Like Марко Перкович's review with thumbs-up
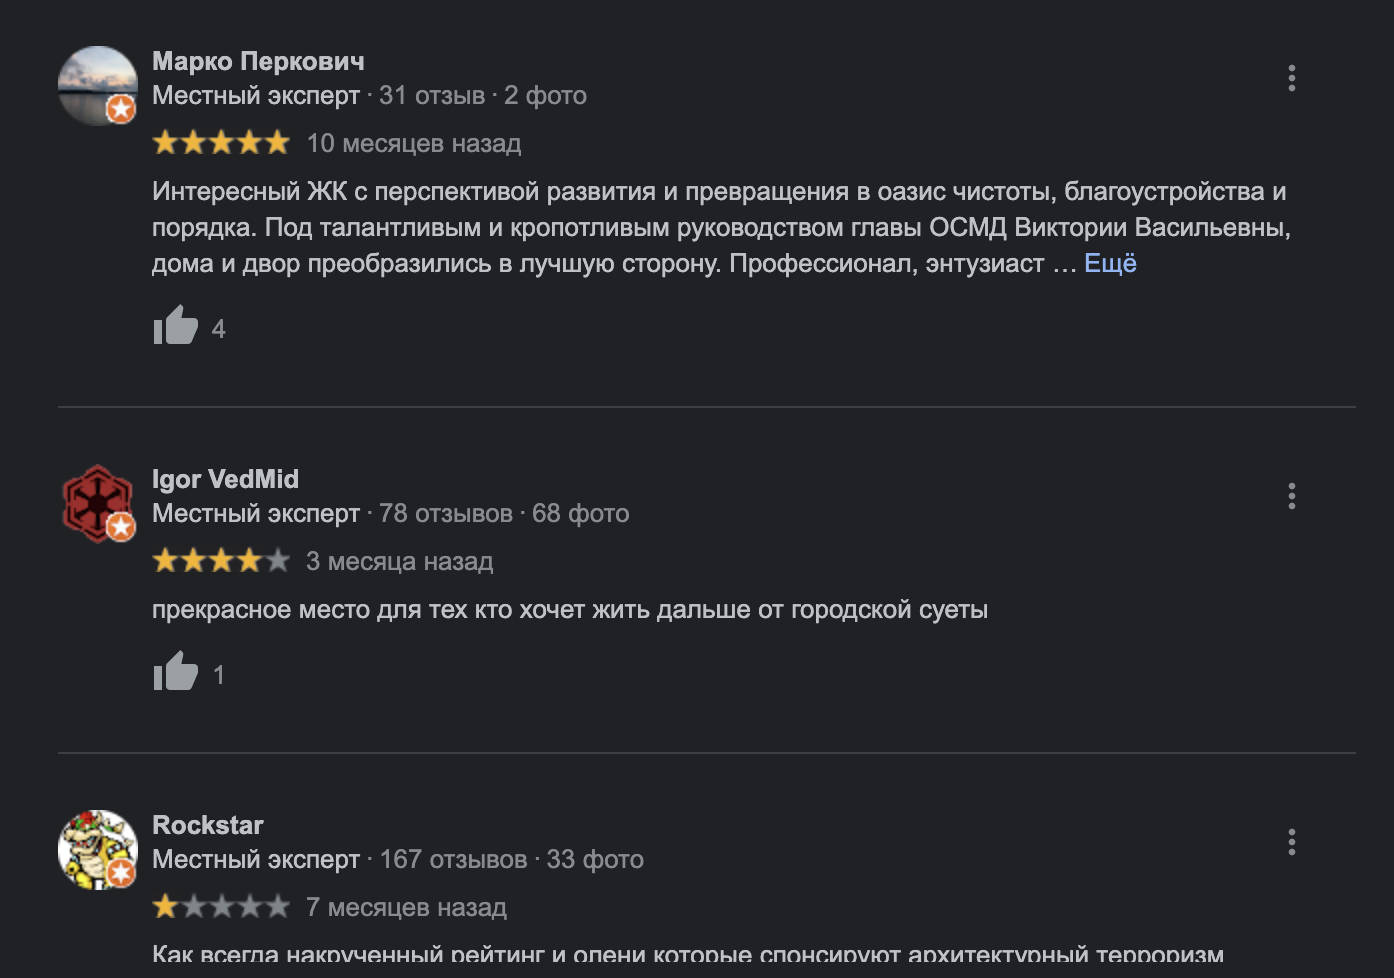 (x=175, y=326)
